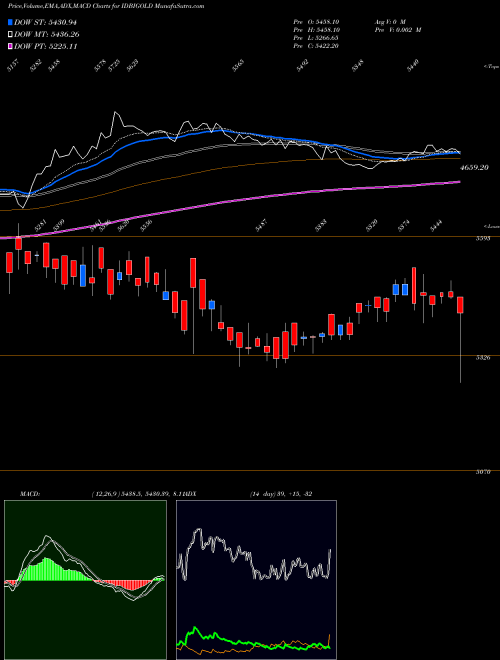This screenshot has height=660, width=500.
Task: Click the 'Lows' marker label at right edge
Action: point(491,226)
